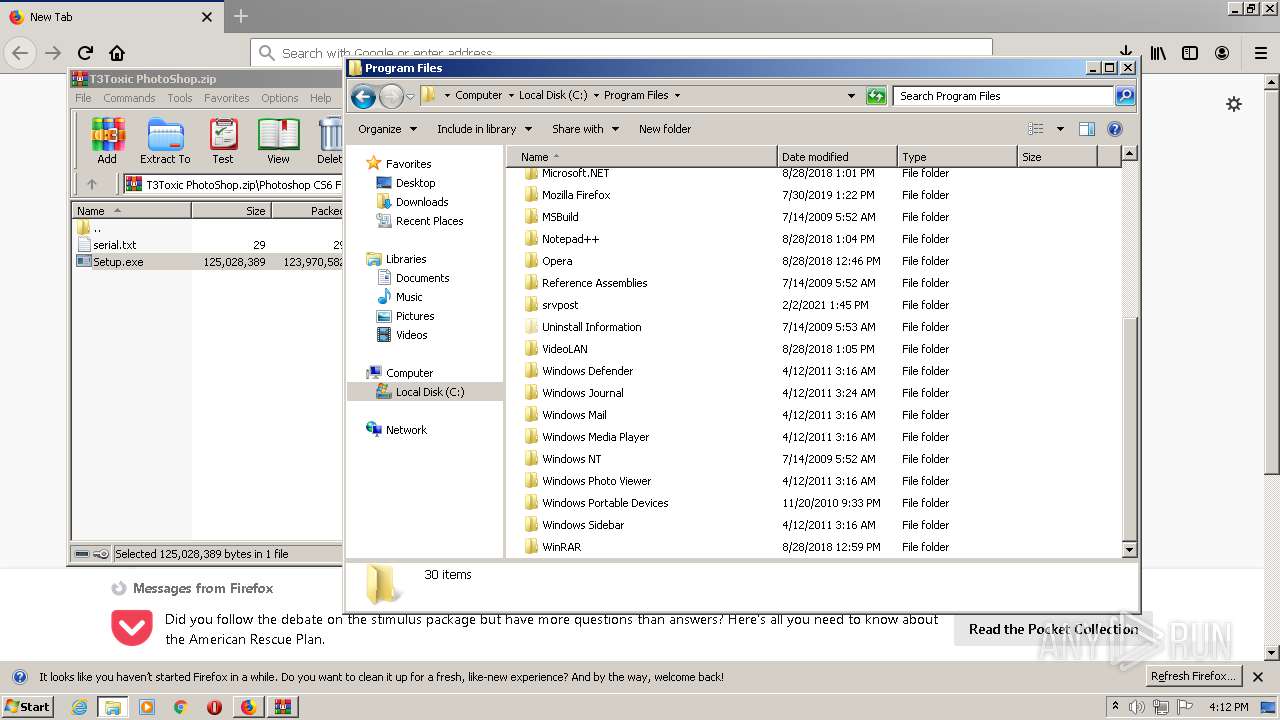Select Downloads in navigation pane
Screen dimensions: 1280x720
[421, 202]
